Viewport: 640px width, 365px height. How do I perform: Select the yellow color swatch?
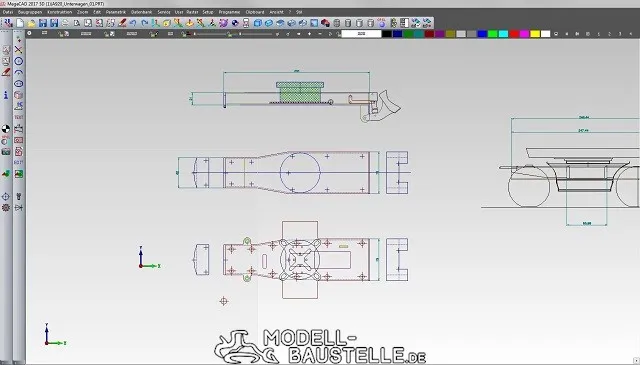(x=535, y=34)
